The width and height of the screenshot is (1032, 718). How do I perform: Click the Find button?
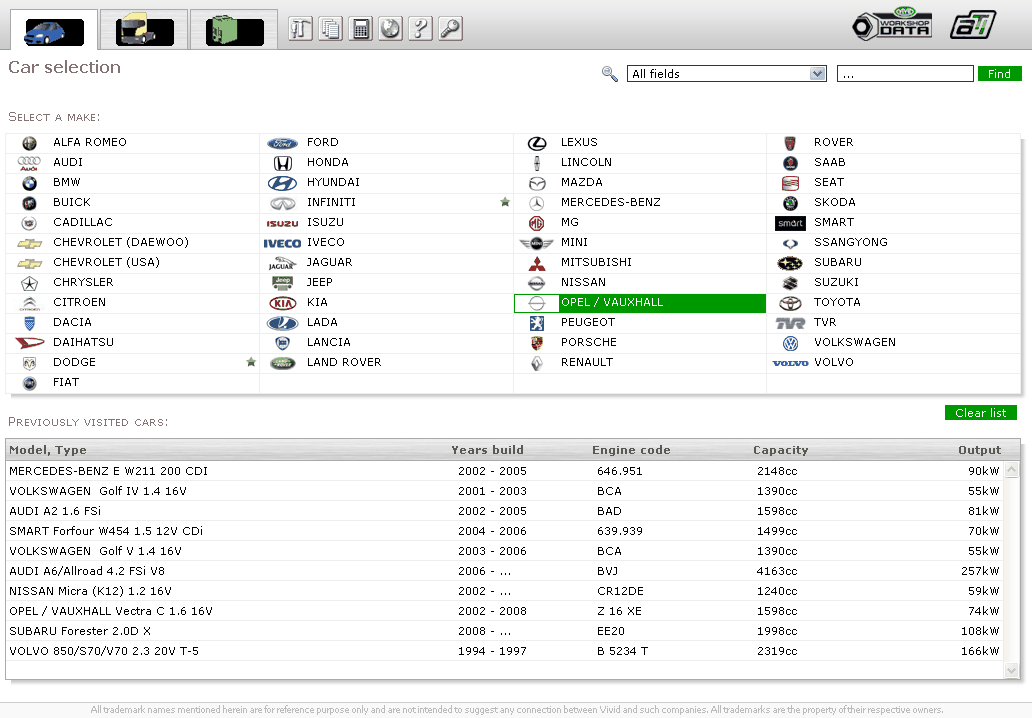999,74
